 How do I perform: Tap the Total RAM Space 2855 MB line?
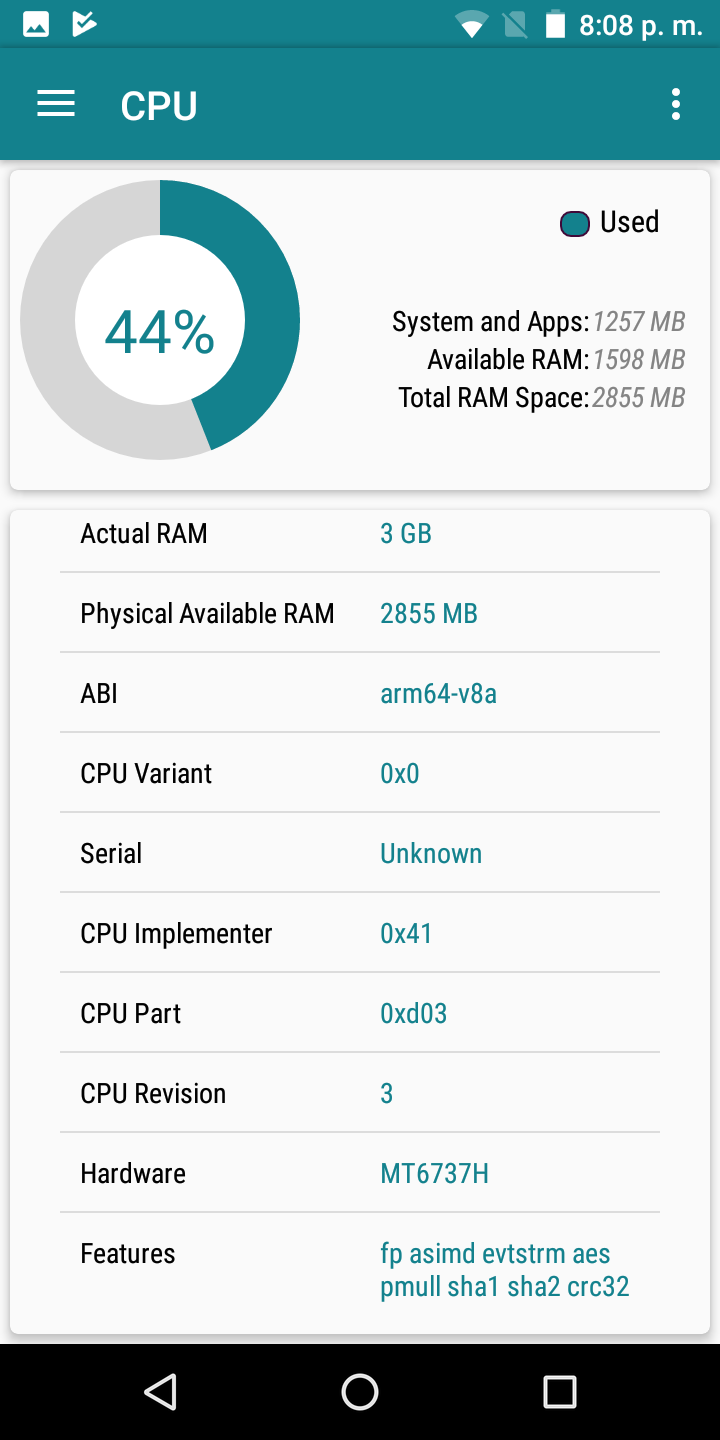(541, 398)
